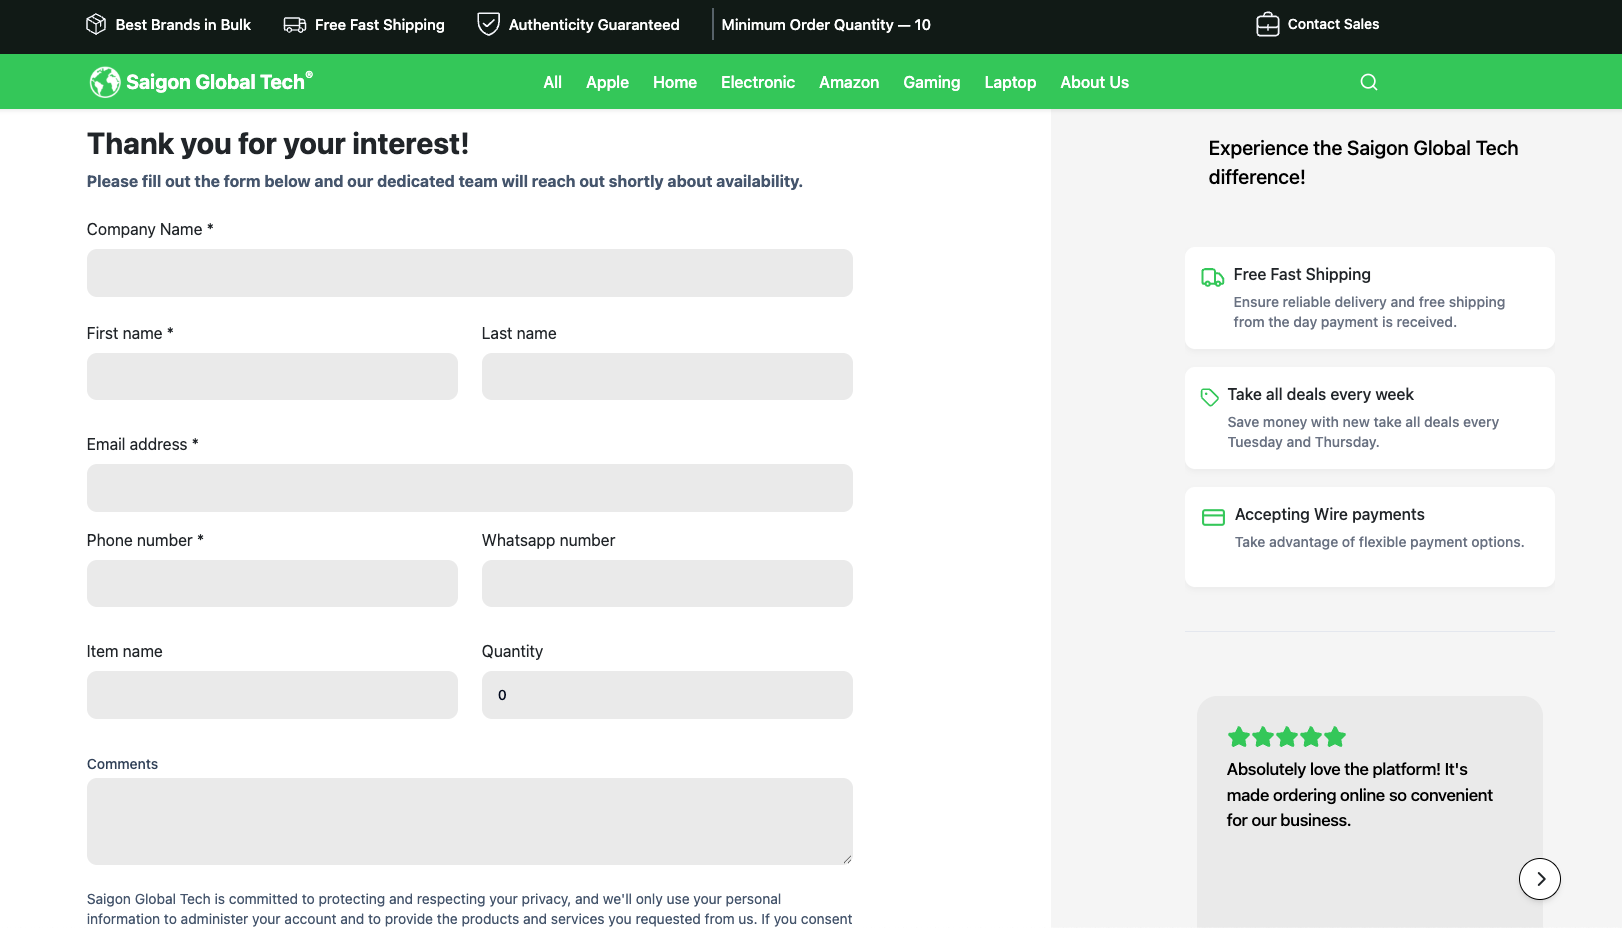The height and width of the screenshot is (928, 1622).
Task: Click the card icon beside Accepting Wire payments
Action: (1213, 517)
